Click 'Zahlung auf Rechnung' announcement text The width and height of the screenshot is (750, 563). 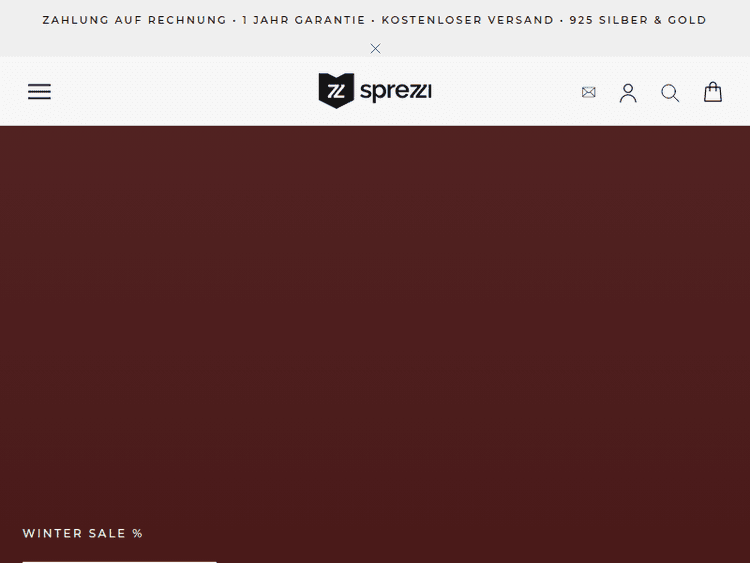[x=134, y=20]
